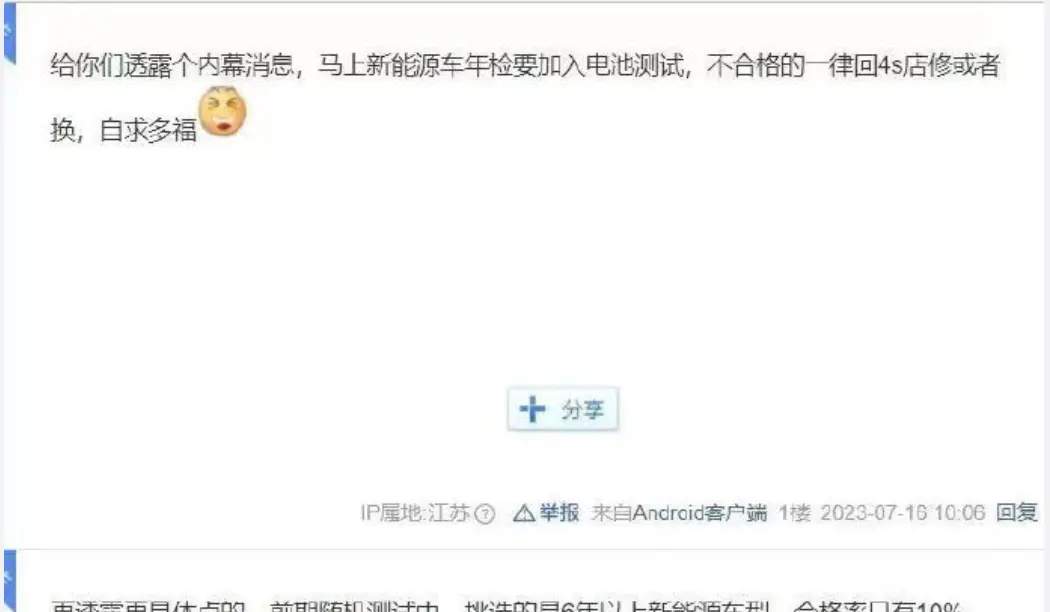Click the 分享 text label on share button
Screen dimensions: 1050x612
coord(583,409)
